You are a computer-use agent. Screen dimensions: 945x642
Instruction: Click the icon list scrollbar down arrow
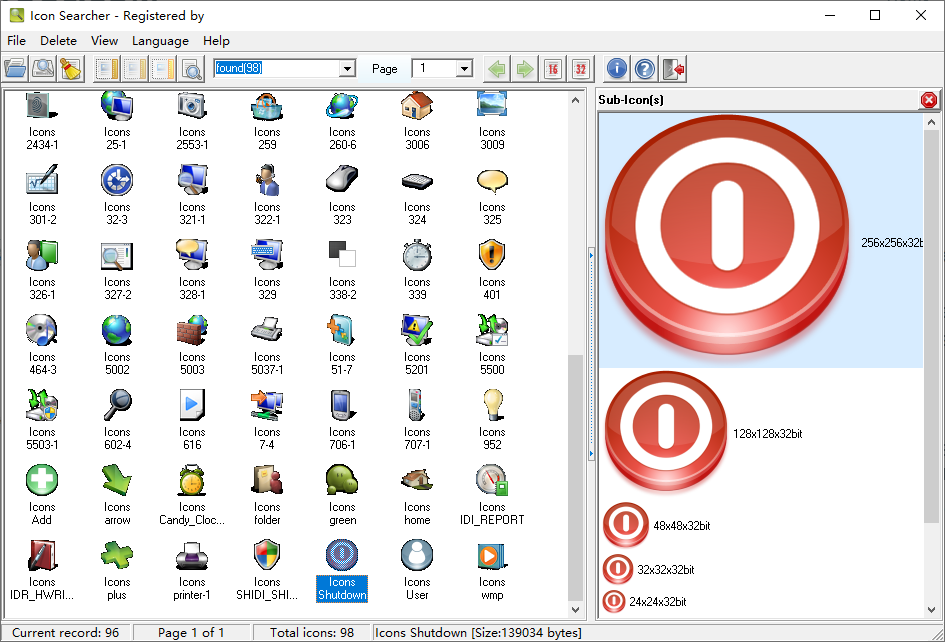click(576, 609)
